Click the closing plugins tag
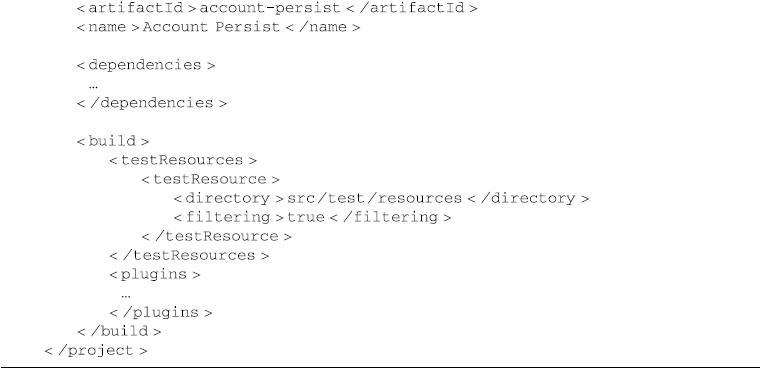Screen dimensions: 761x369 161,313
